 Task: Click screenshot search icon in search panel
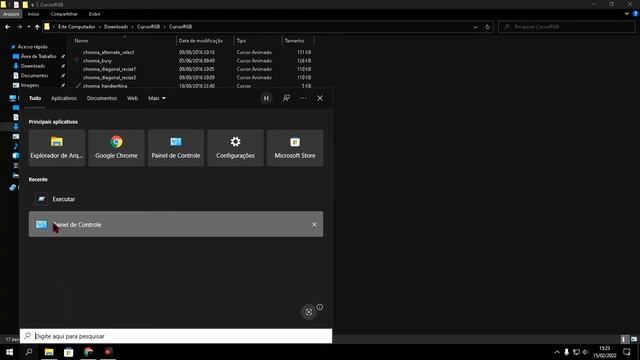coord(309,312)
